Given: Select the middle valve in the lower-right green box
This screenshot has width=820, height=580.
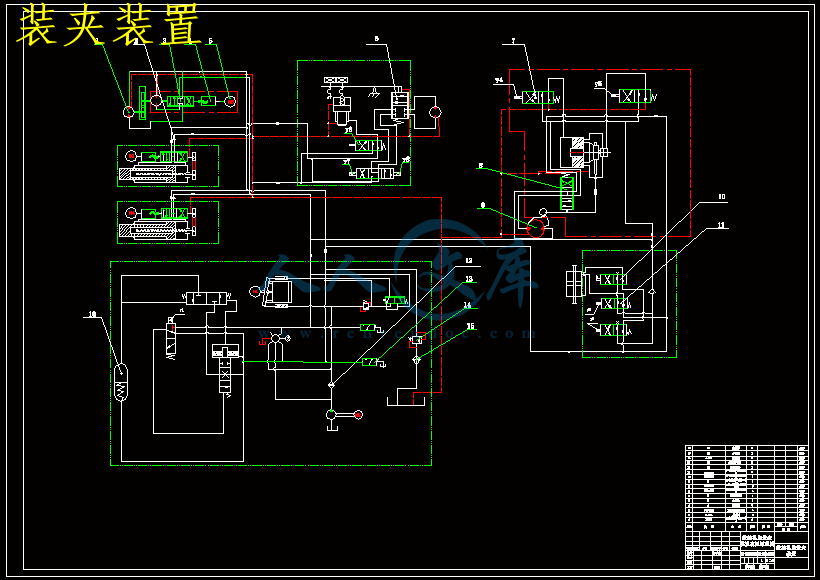Looking at the screenshot, I should click(614, 303).
